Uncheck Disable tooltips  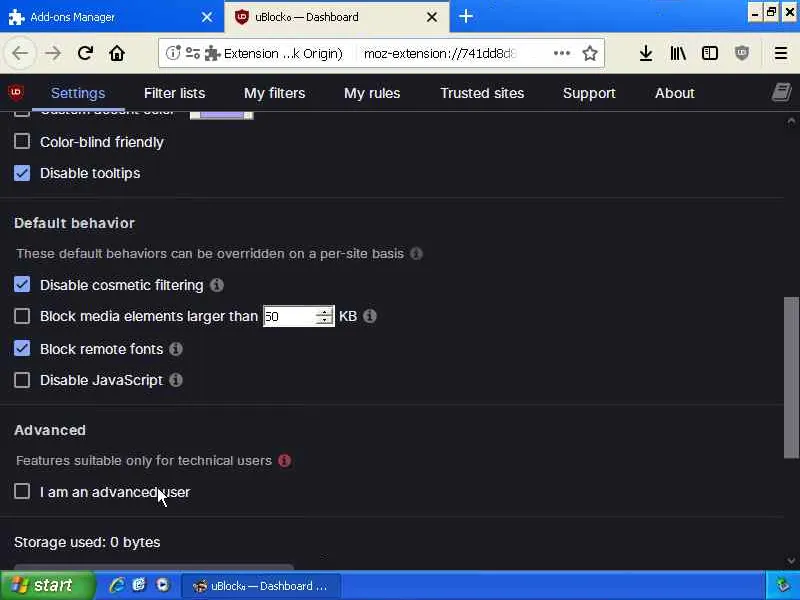22,173
